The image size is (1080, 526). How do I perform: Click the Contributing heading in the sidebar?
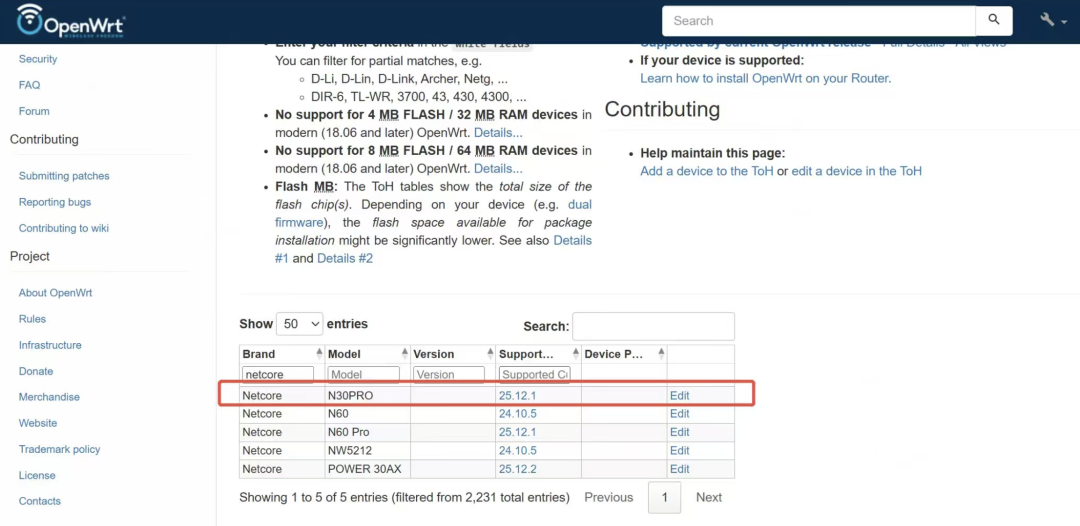[x=44, y=140]
